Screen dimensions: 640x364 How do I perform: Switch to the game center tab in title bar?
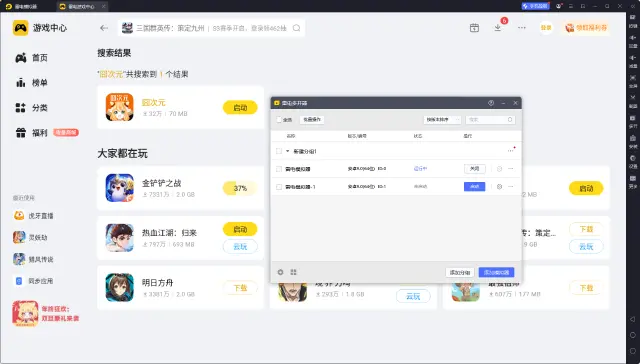pos(81,6)
